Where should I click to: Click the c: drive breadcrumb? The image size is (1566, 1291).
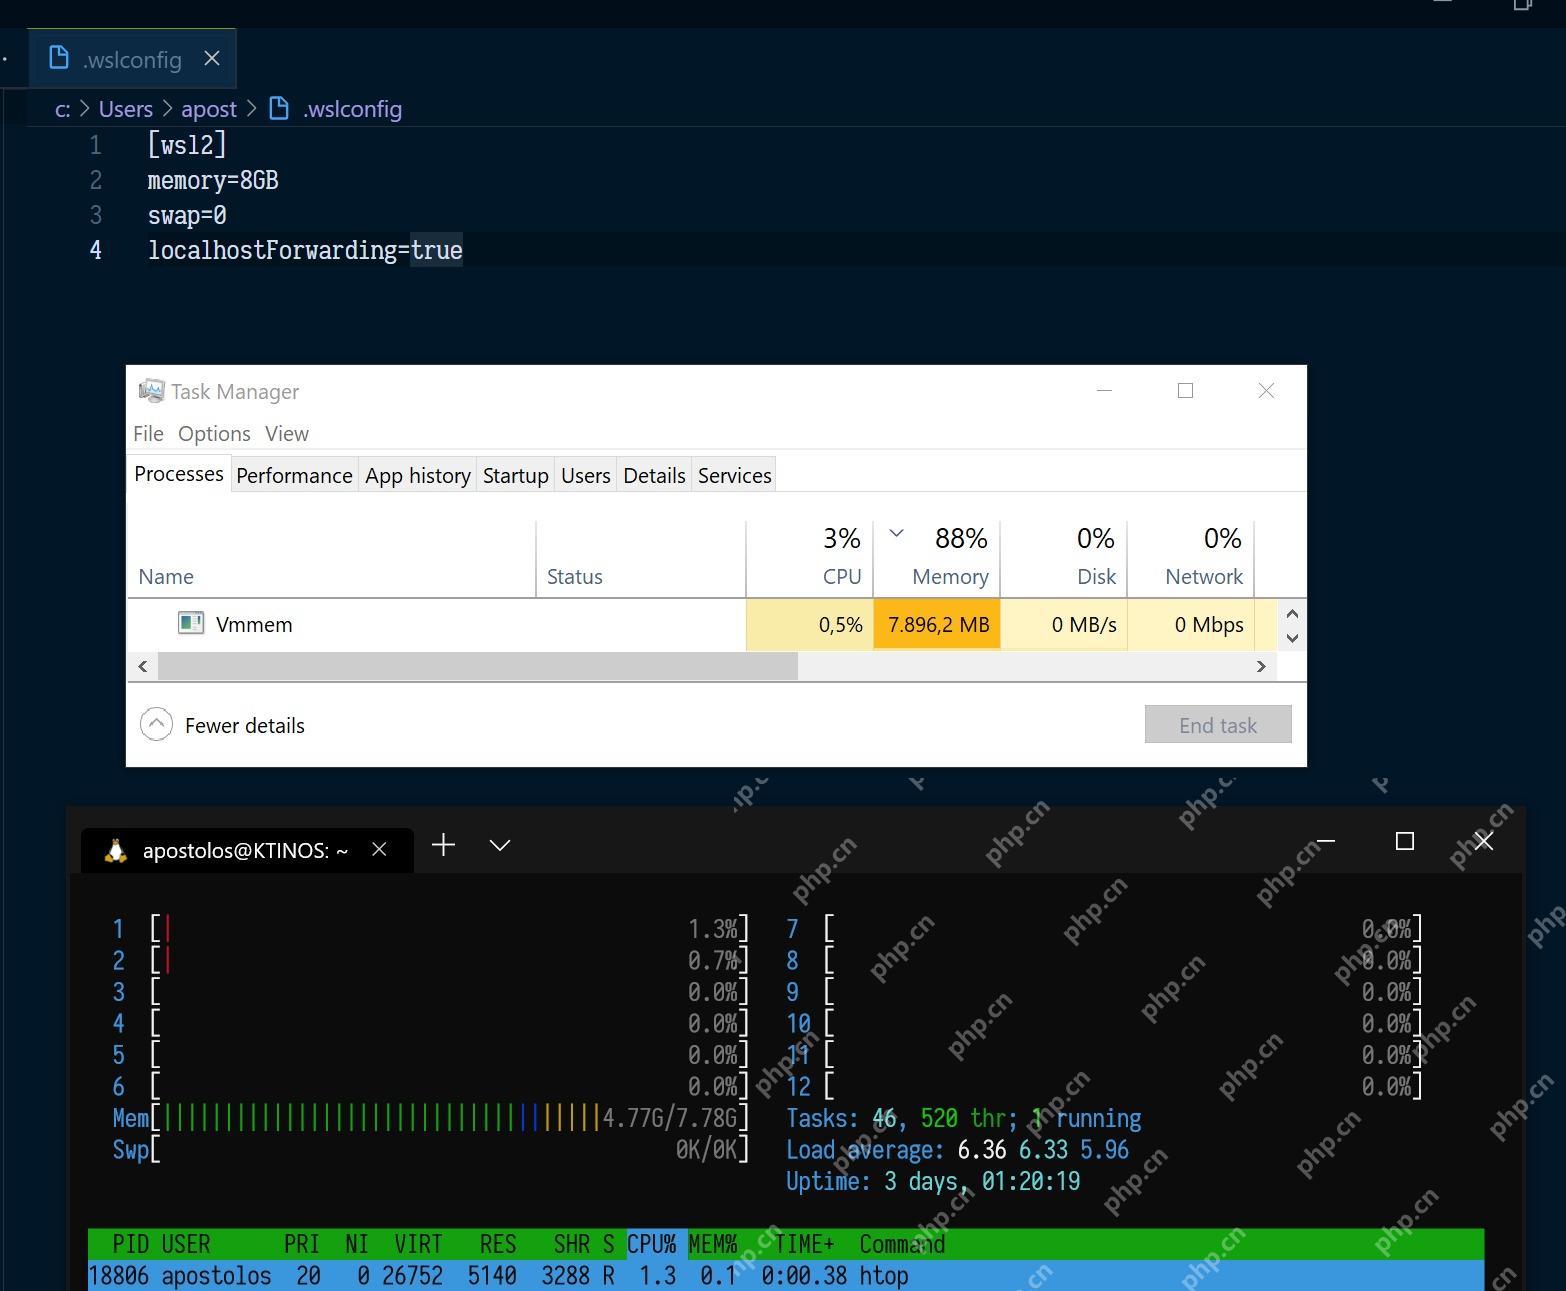click(x=63, y=109)
